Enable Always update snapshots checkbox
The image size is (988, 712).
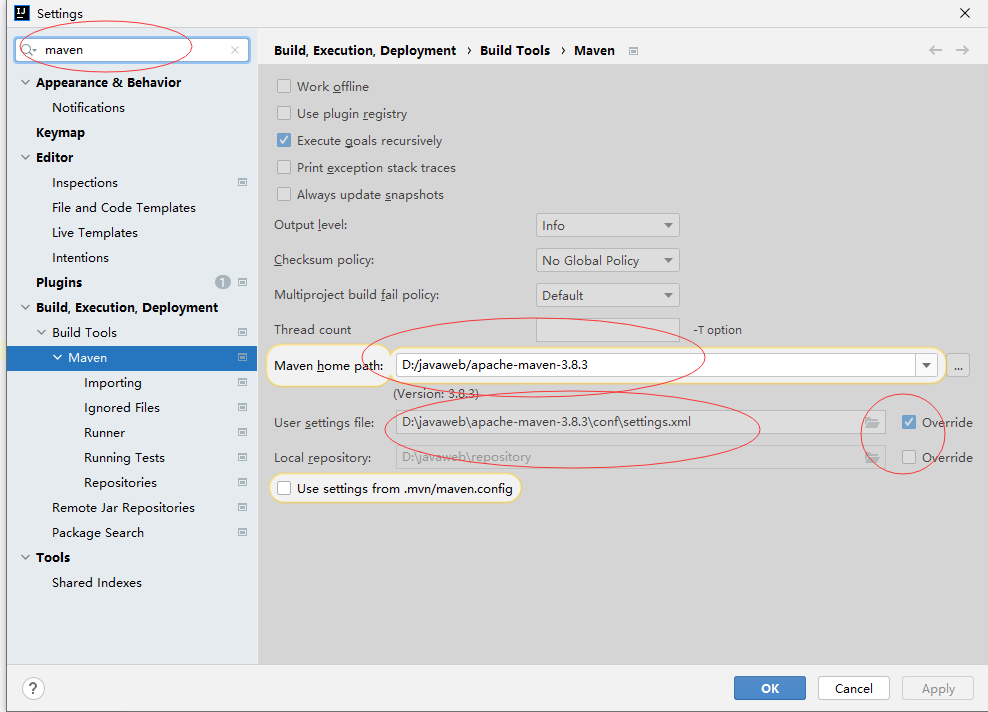coord(284,195)
